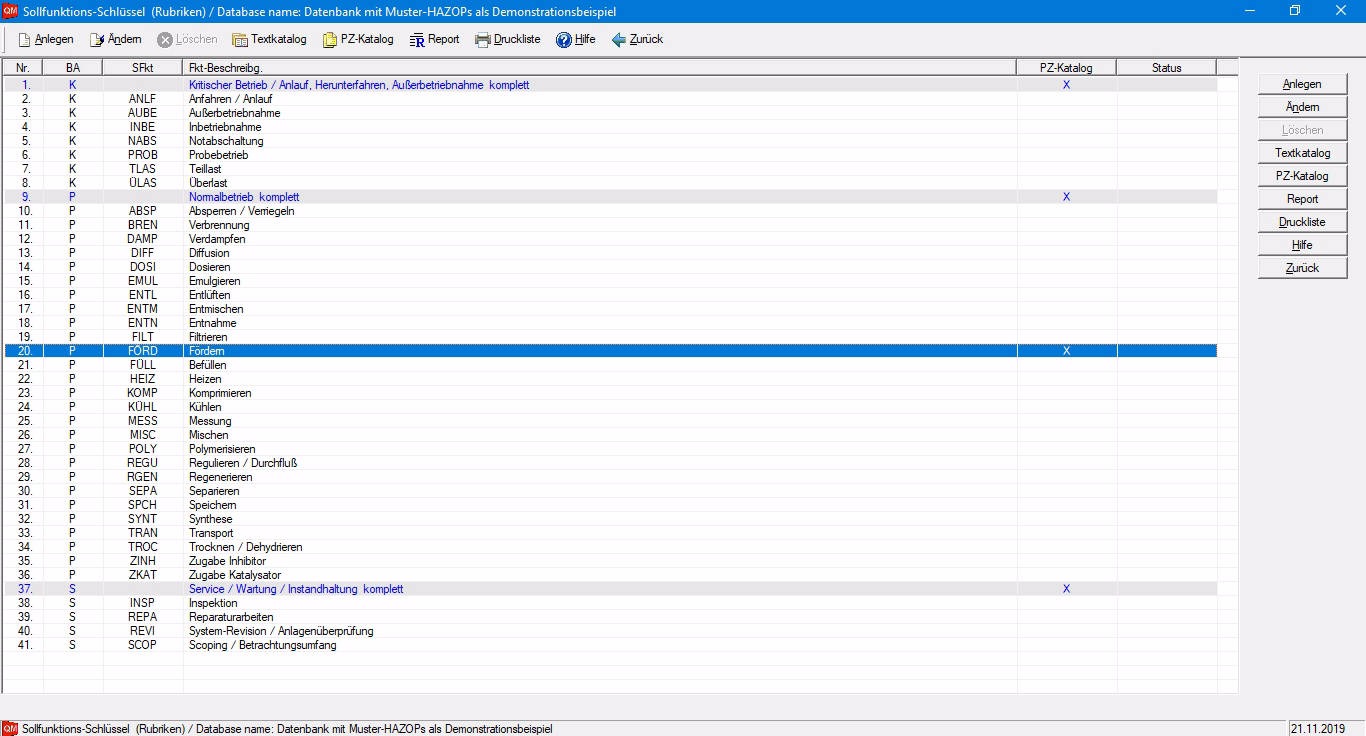Select the 'System-Revision / Anlagenüberprüfung' row
Viewport: 1366px width, 736px height.
(x=610, y=631)
